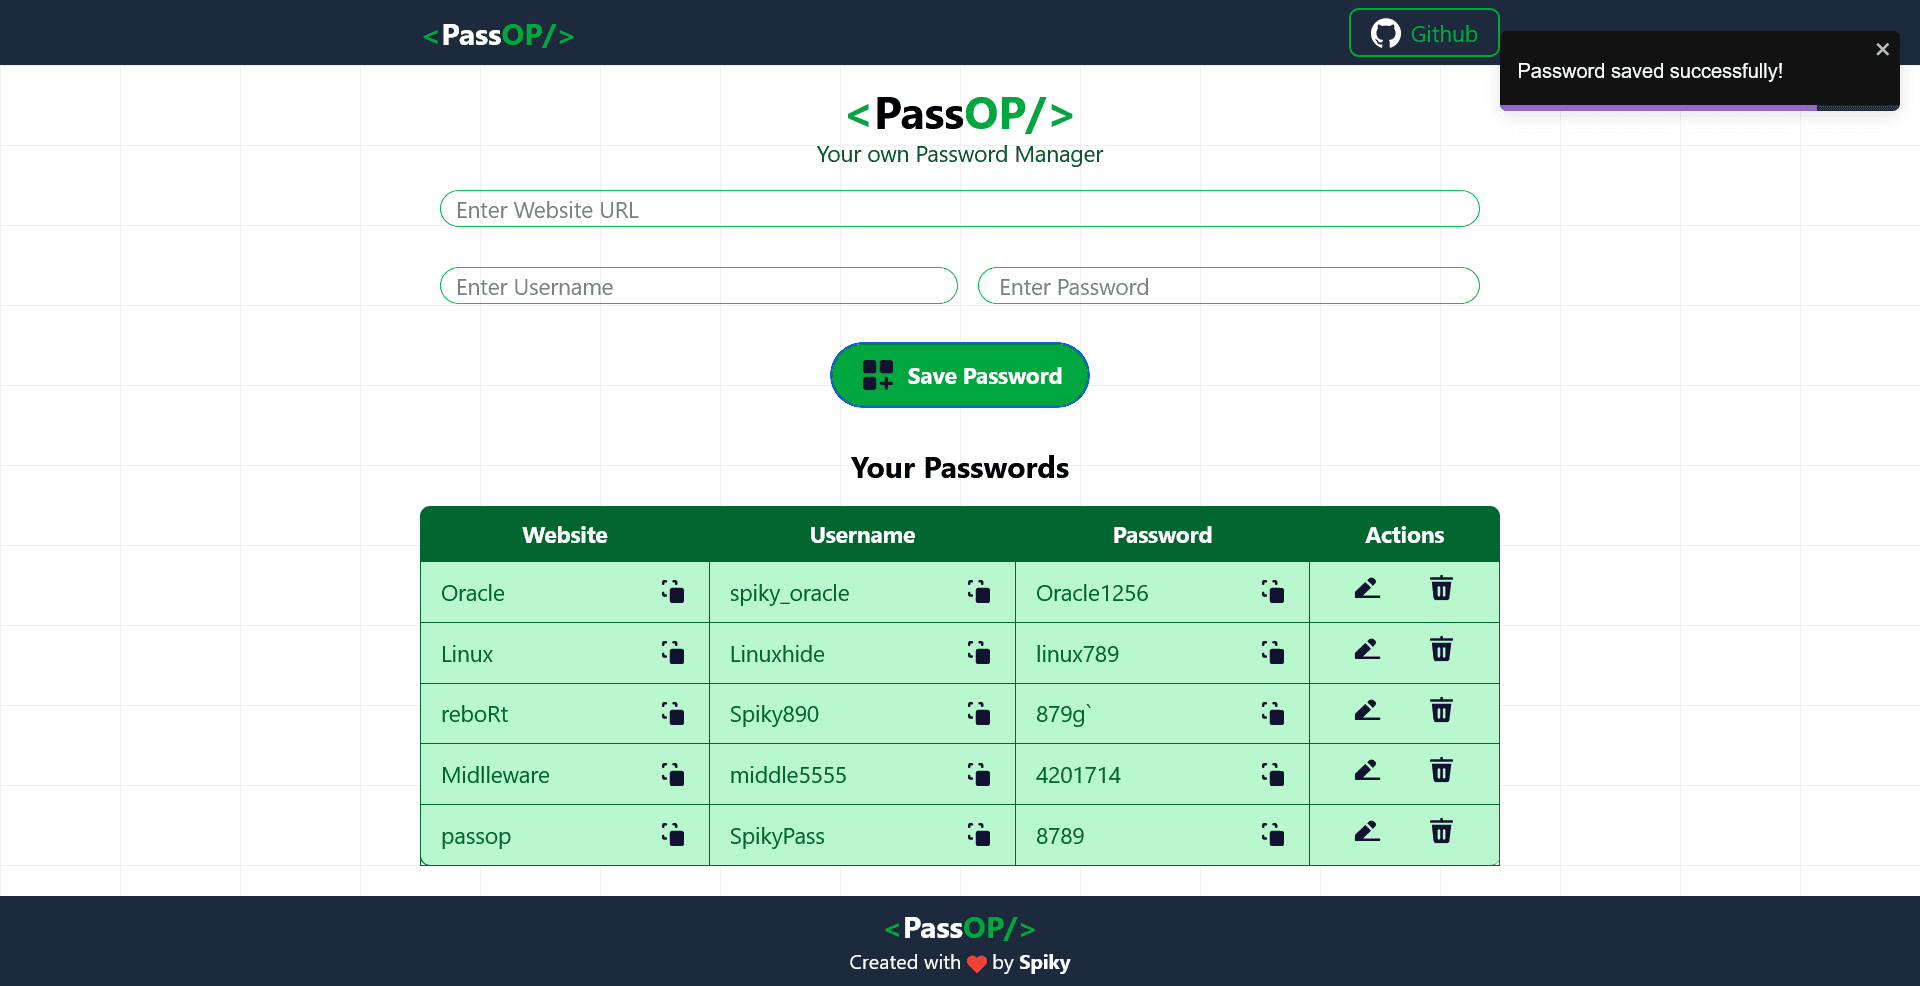Image resolution: width=1920 pixels, height=986 pixels.
Task: Delete the Midlleware entry
Action: click(x=1441, y=771)
